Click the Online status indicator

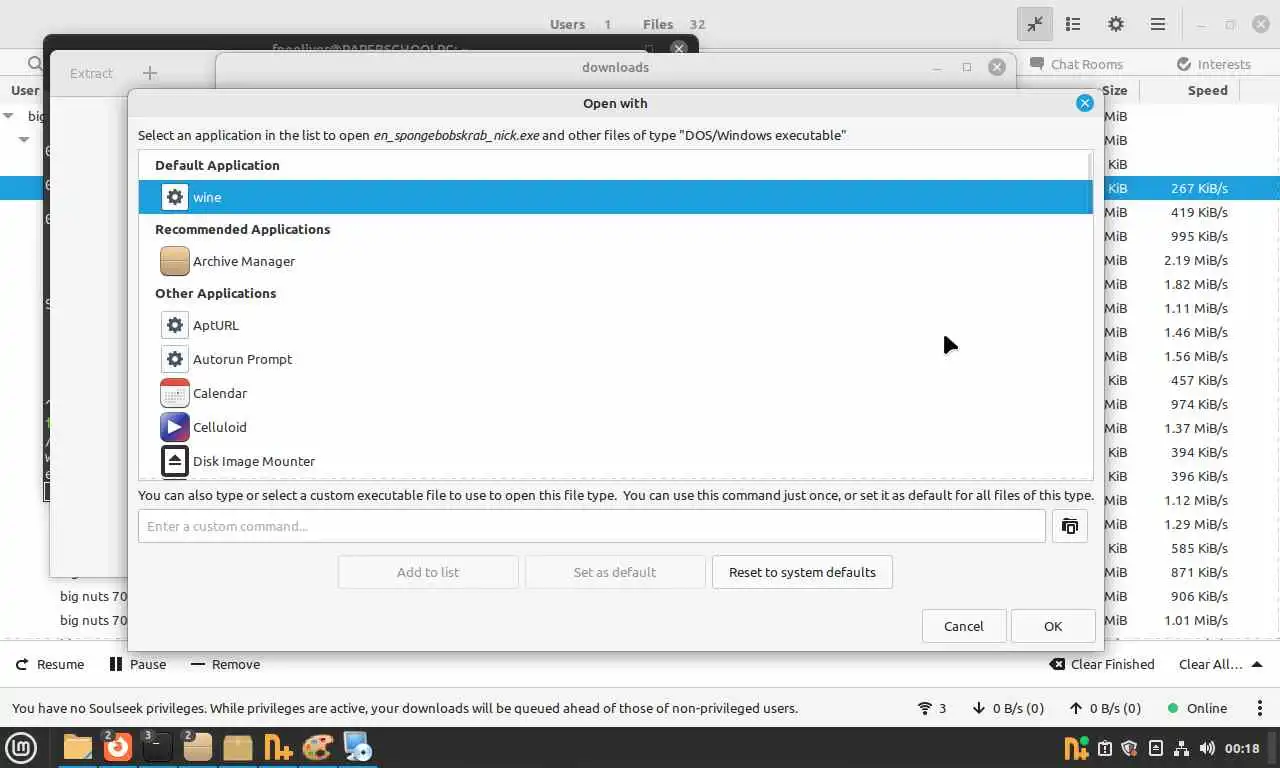(x=1197, y=708)
